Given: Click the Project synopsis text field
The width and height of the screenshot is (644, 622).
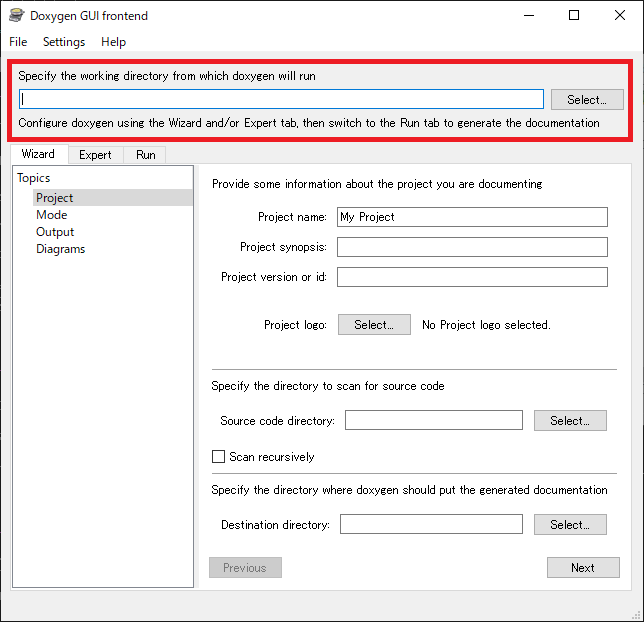Looking at the screenshot, I should (472, 247).
